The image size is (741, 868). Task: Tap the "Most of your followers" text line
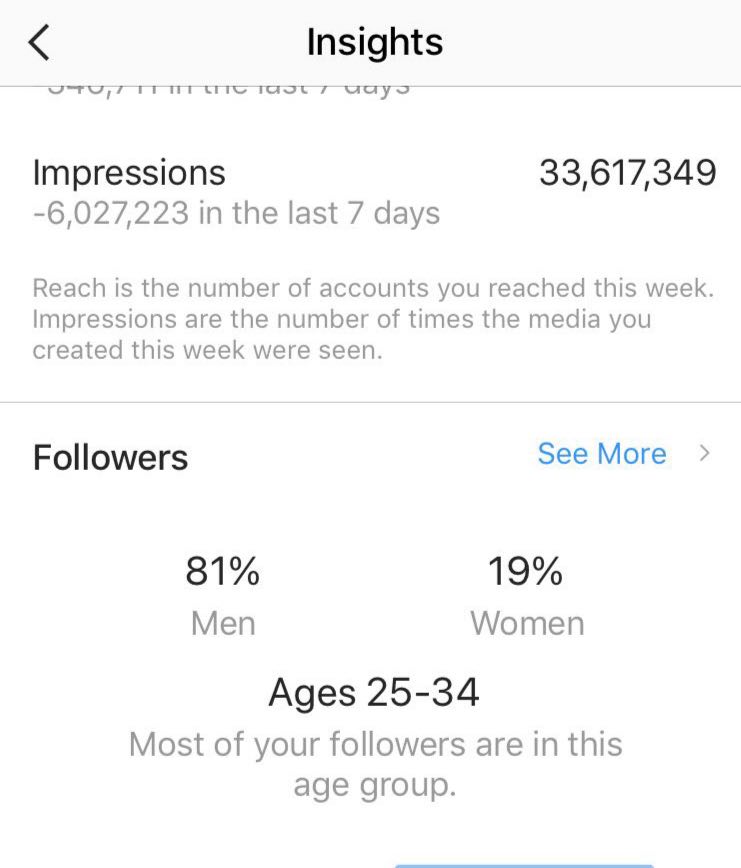(375, 744)
